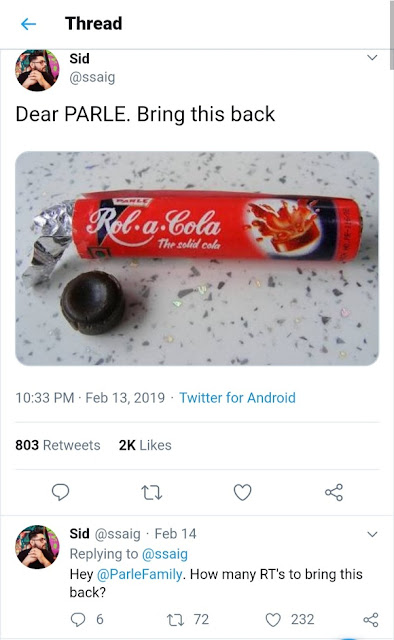Share the main tweet
394x640 pixels.
point(334,492)
